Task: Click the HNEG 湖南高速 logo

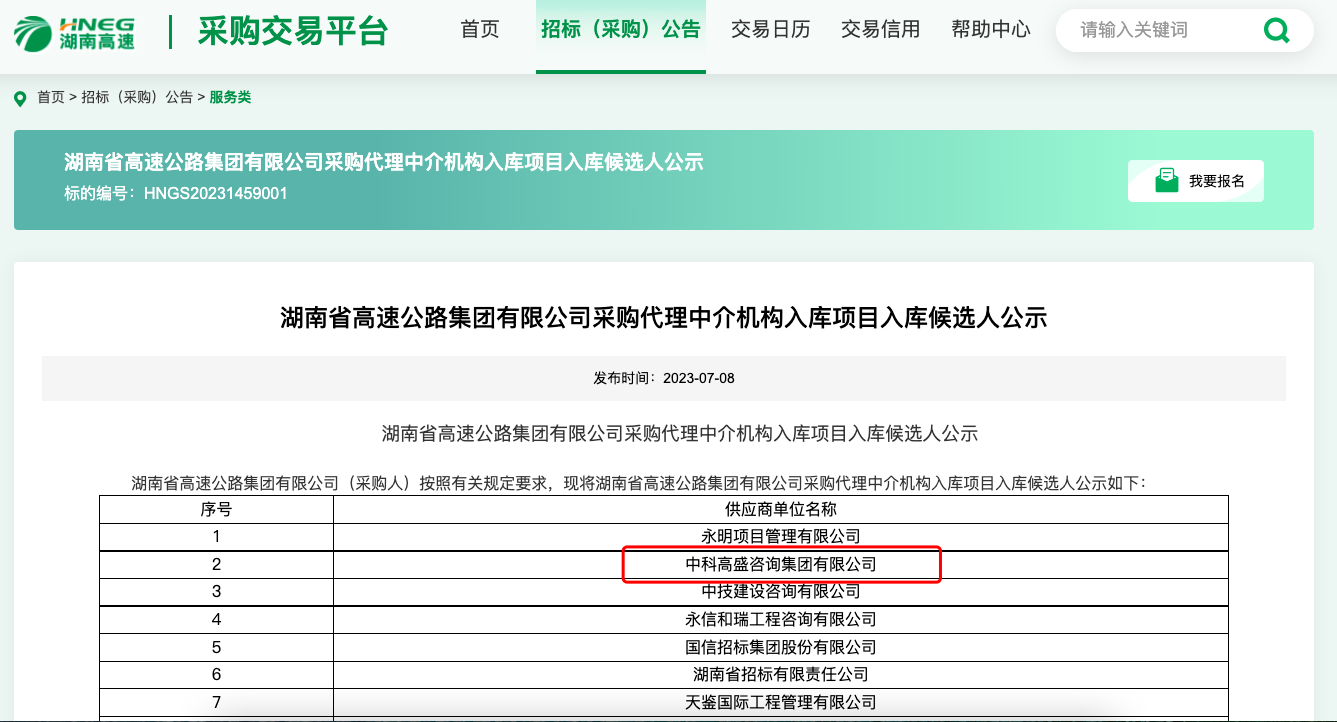Action: [74, 33]
